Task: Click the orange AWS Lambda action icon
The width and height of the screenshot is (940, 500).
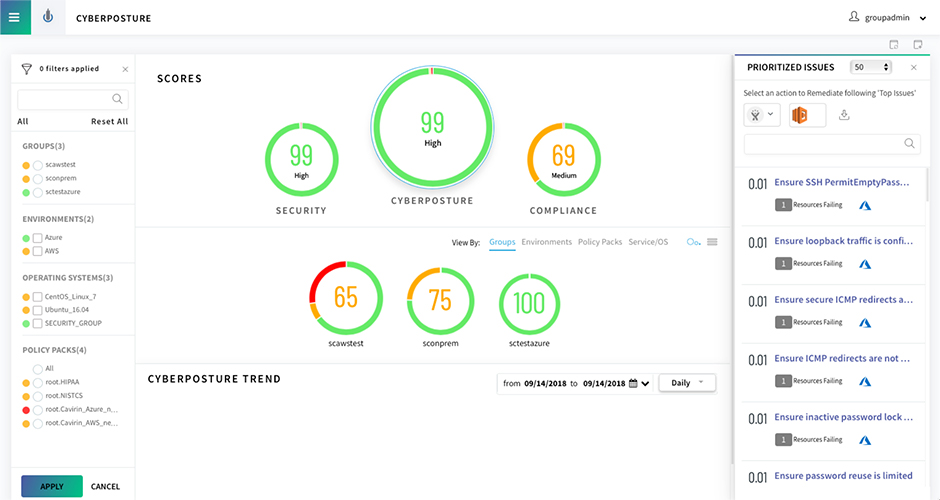Action: [x=800, y=115]
